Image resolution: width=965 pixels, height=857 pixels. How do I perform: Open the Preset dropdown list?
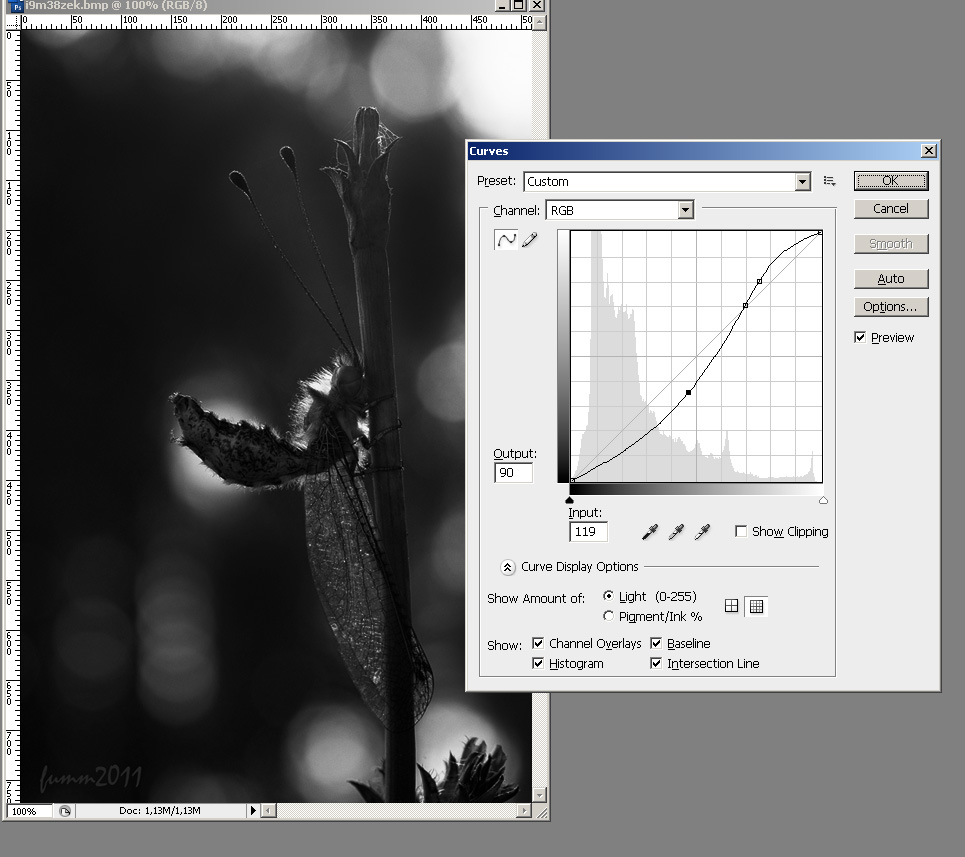(x=802, y=181)
